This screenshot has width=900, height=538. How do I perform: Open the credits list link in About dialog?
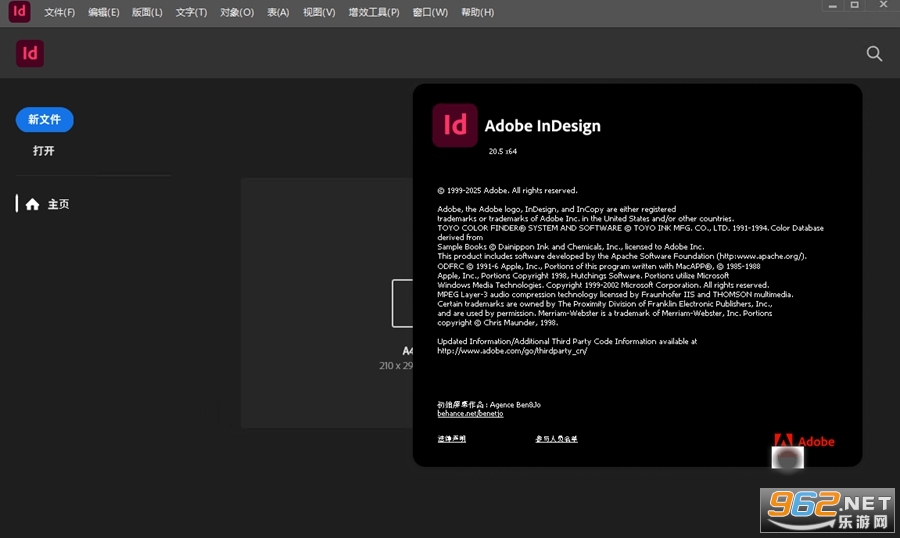(556, 439)
